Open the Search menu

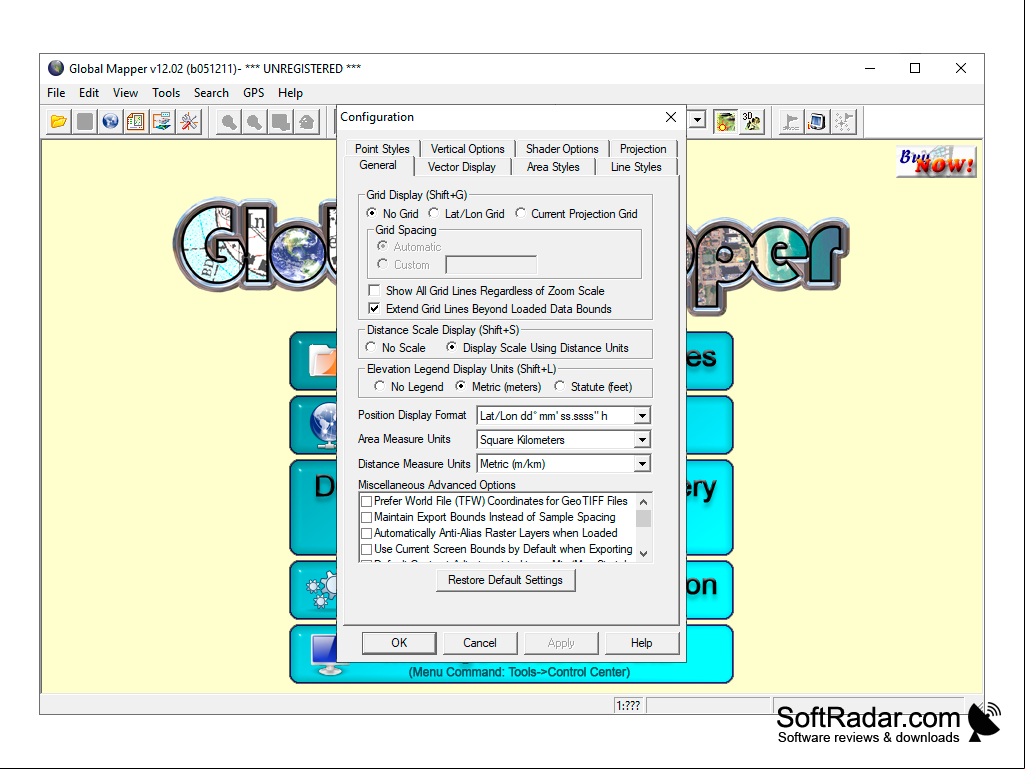[211, 93]
